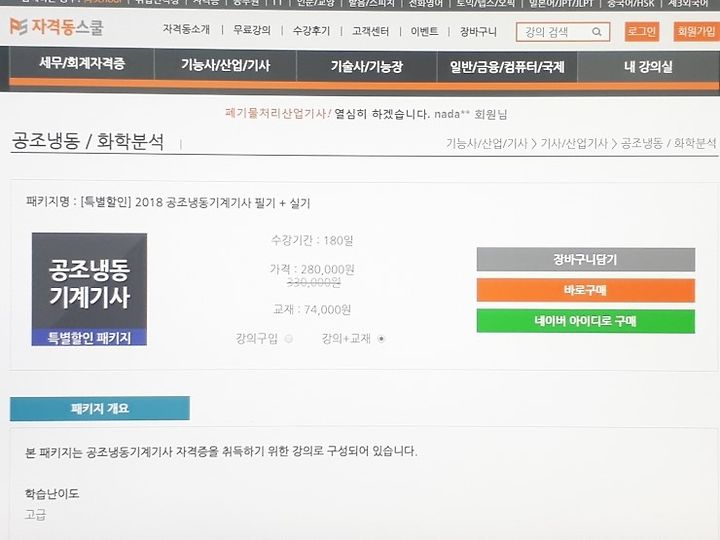
Task: Click breadcrumb 기능사/산업/기사
Action: [x=487, y=144]
